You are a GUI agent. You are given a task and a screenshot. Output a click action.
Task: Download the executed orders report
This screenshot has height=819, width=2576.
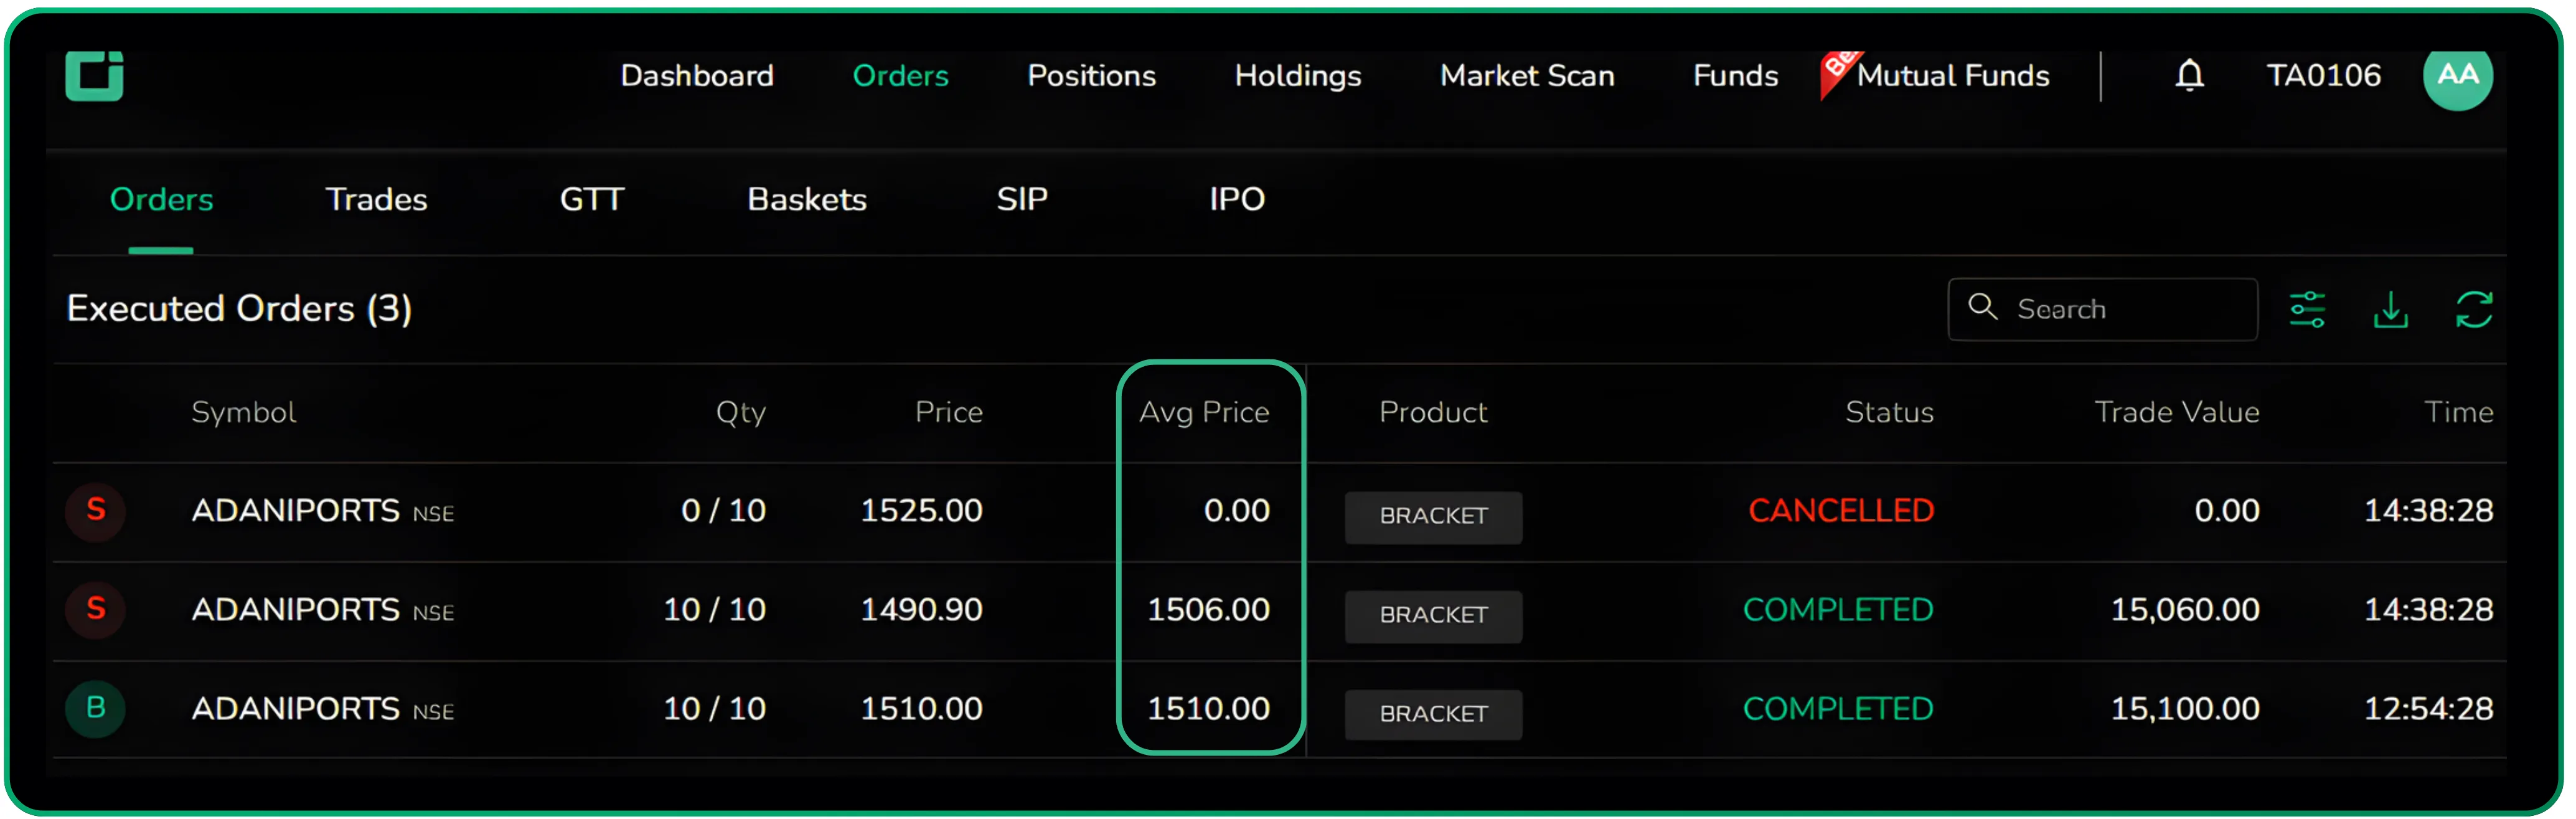[x=2391, y=309]
